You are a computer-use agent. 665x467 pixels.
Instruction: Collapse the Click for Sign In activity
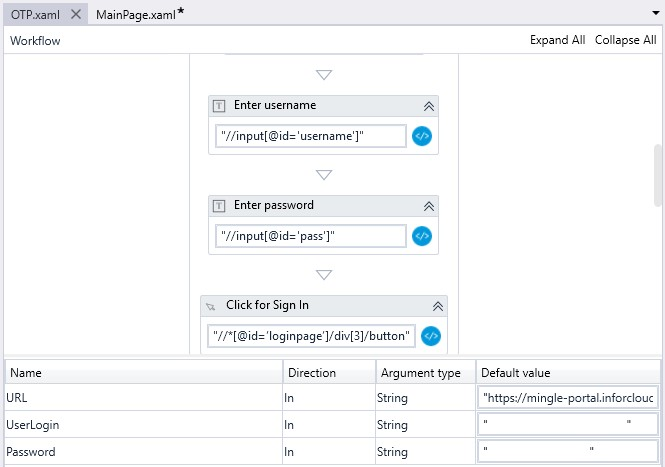coord(437,306)
